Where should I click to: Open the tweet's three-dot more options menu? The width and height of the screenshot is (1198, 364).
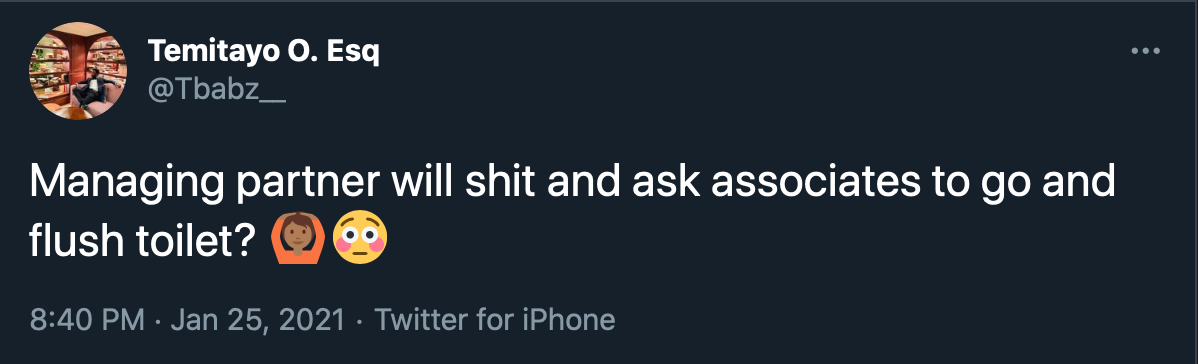[x=1145, y=51]
